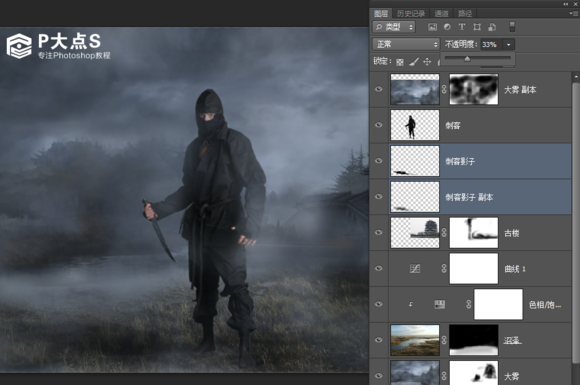580x385 pixels.
Task: Hide the 大雾 副本 layer
Action: pos(378,89)
